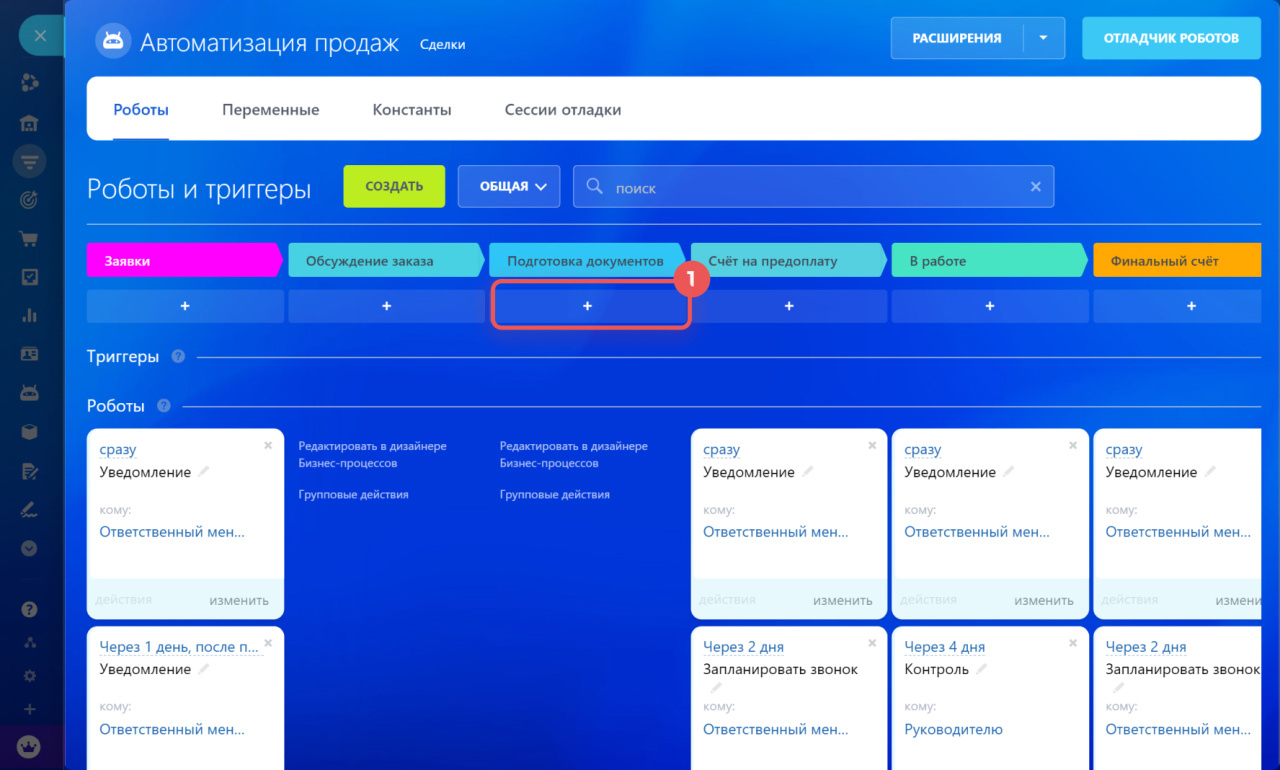
Task: Click the bar chart analytics sidebar icon
Action: [x=29, y=316]
